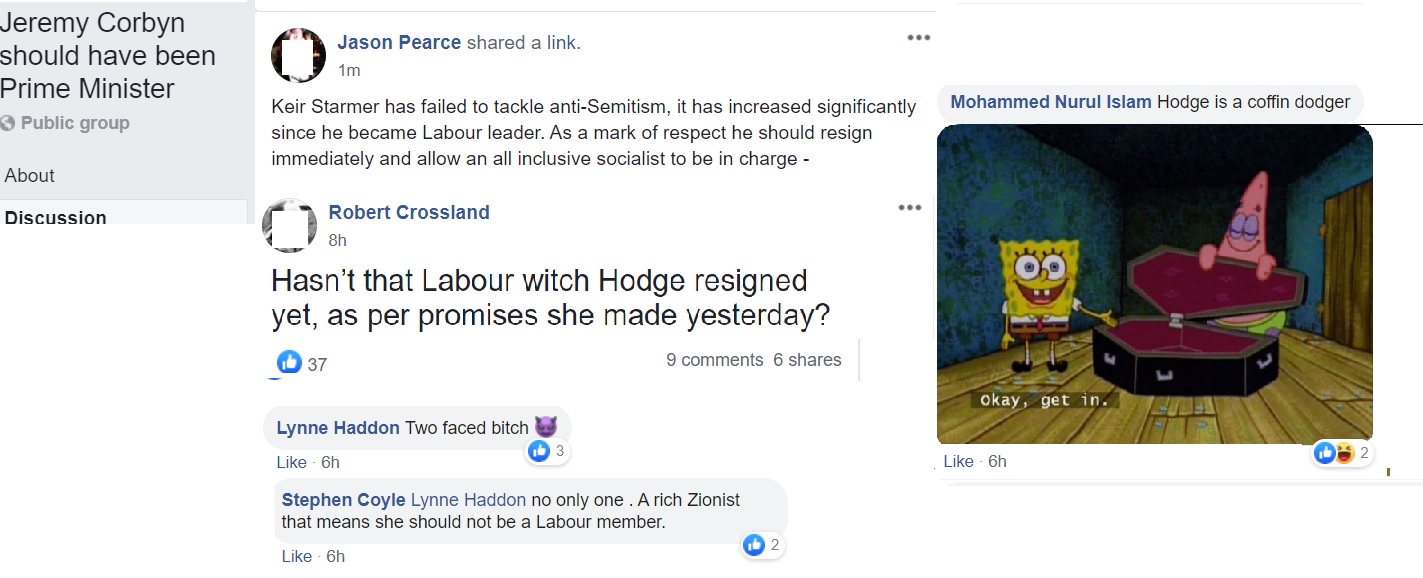Open the shared link in Jason Pearce's post
The image size is (1423, 578).
[x=561, y=43]
